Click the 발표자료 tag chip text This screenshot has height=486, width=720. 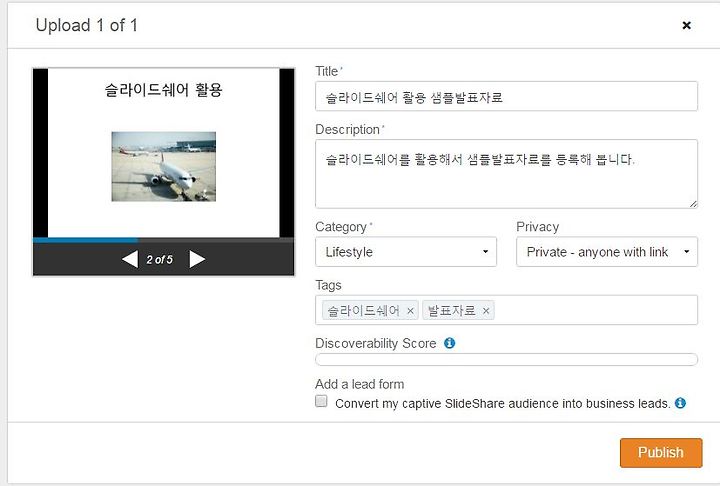451,311
